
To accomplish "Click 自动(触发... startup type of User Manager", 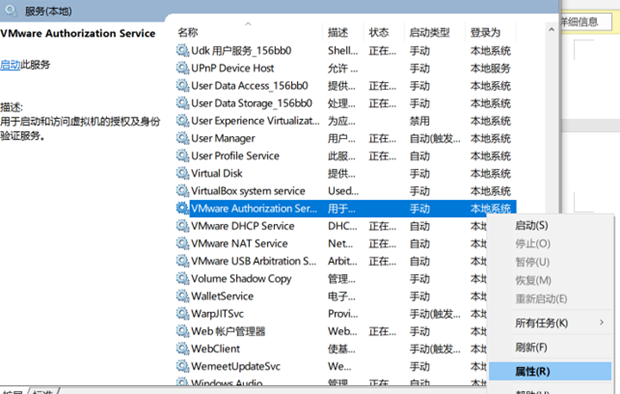I will (435, 138).
